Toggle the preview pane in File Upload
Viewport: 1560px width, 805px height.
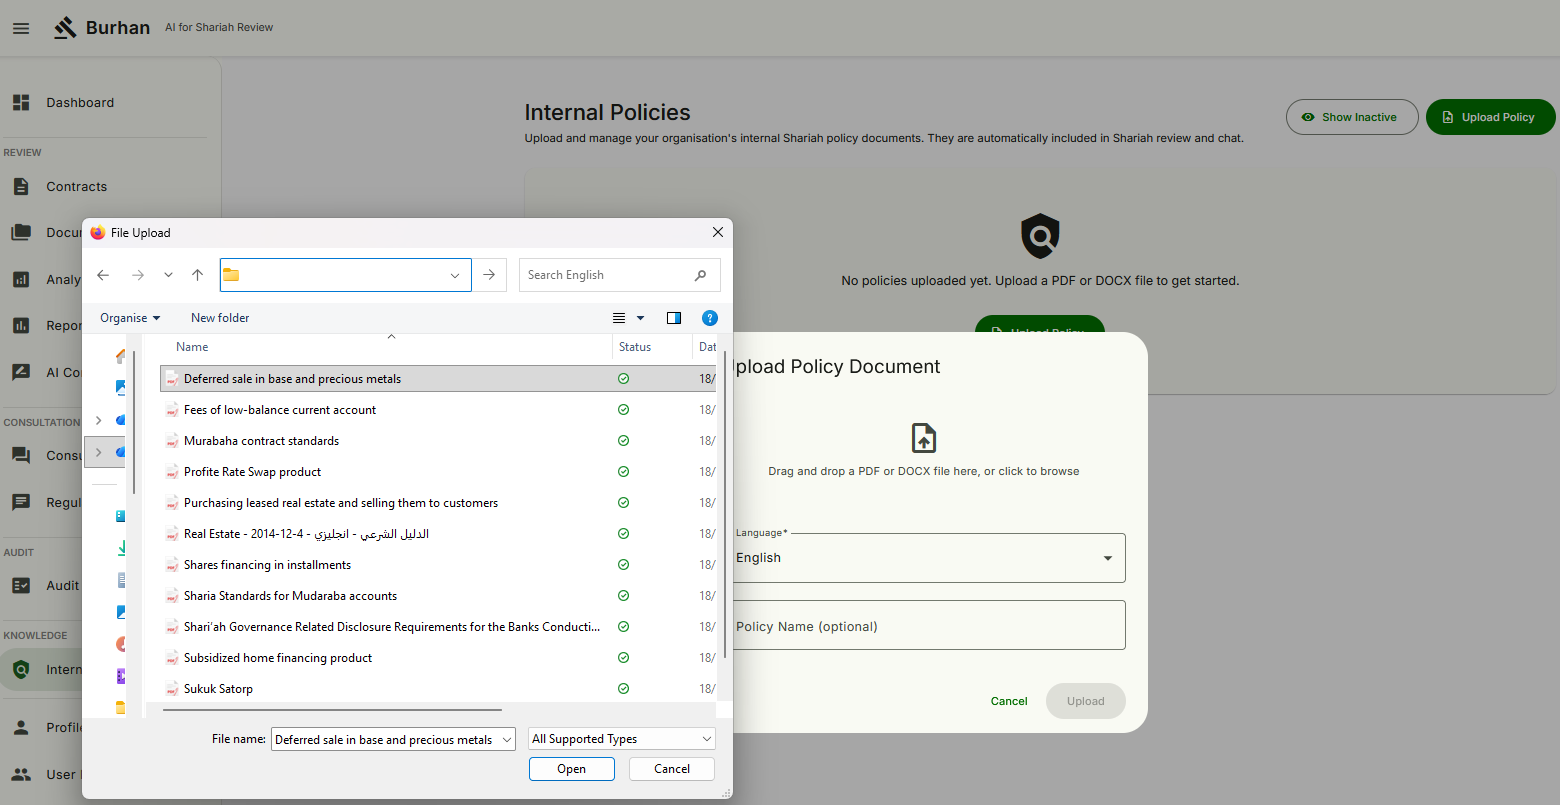coord(674,318)
